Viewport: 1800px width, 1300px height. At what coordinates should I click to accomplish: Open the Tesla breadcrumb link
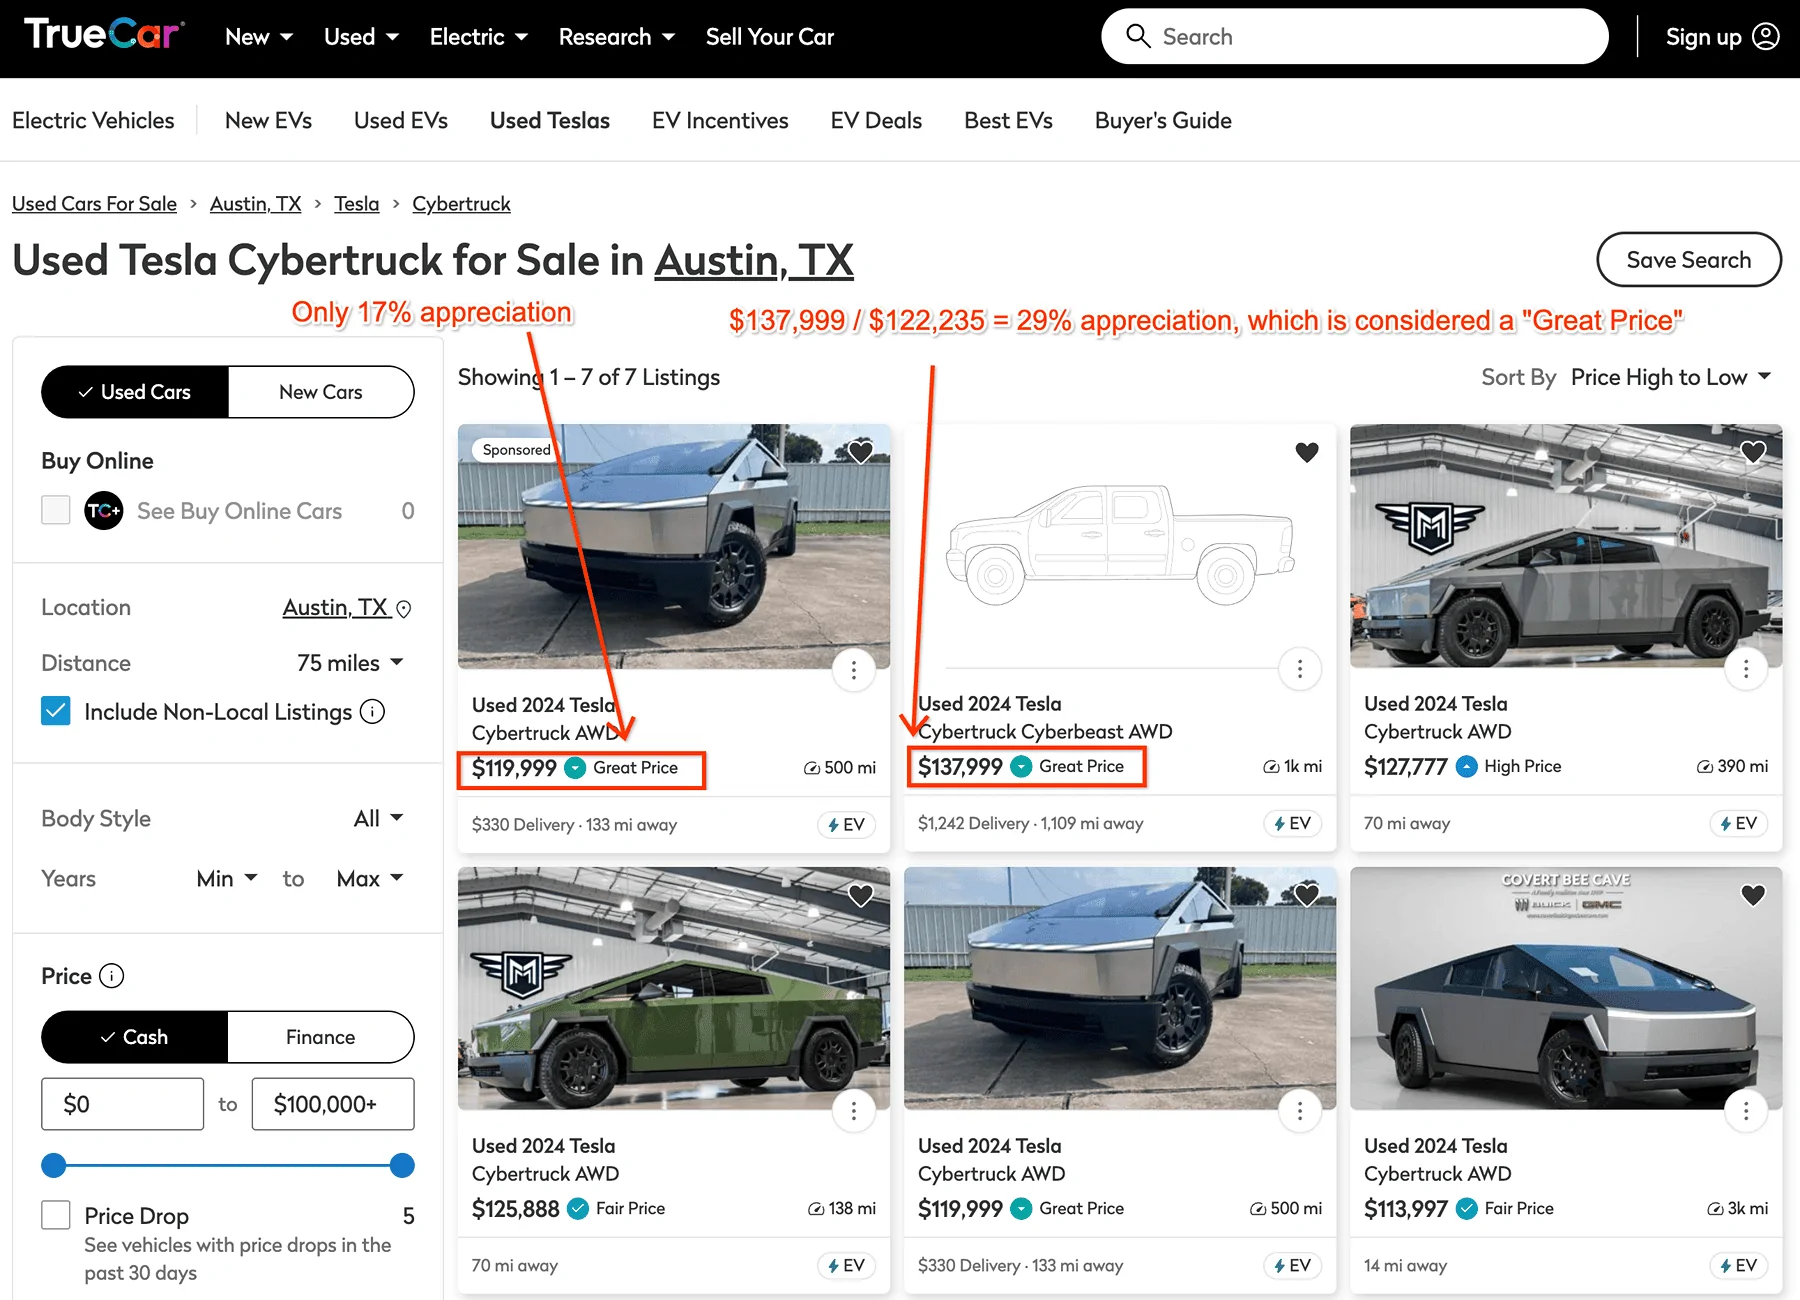point(357,204)
